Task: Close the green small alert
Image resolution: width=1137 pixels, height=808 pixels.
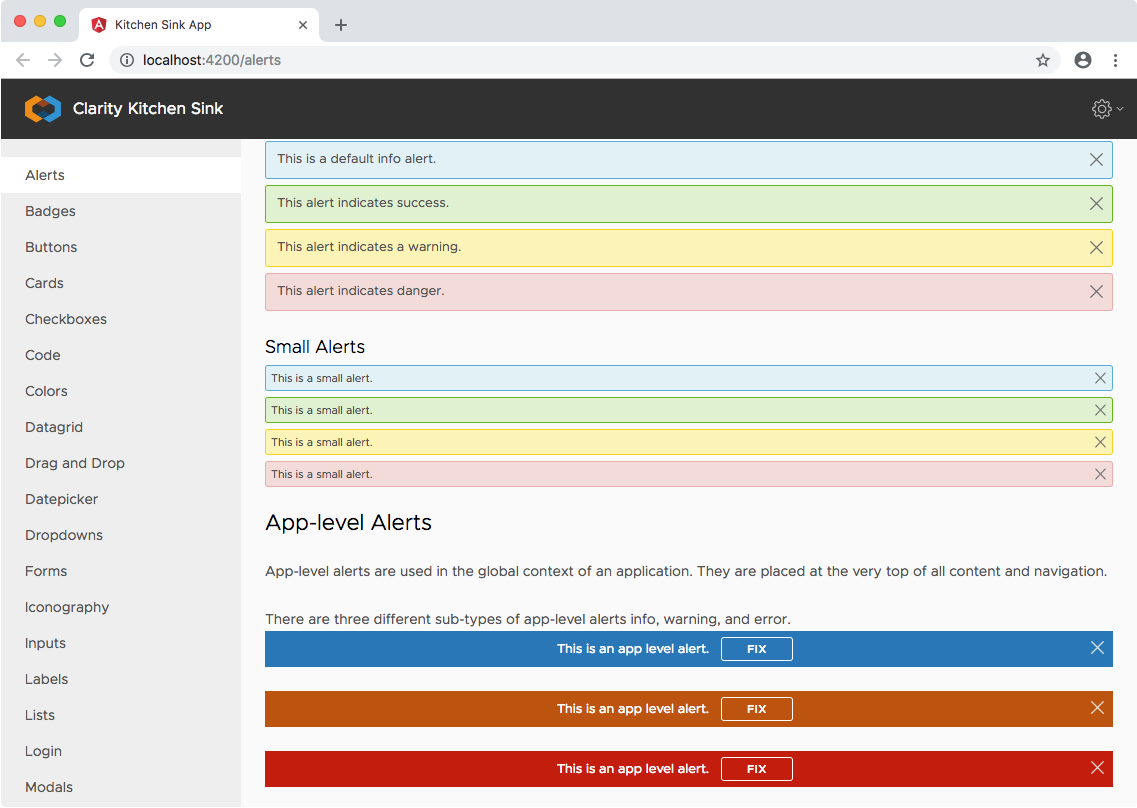Action: point(1100,410)
